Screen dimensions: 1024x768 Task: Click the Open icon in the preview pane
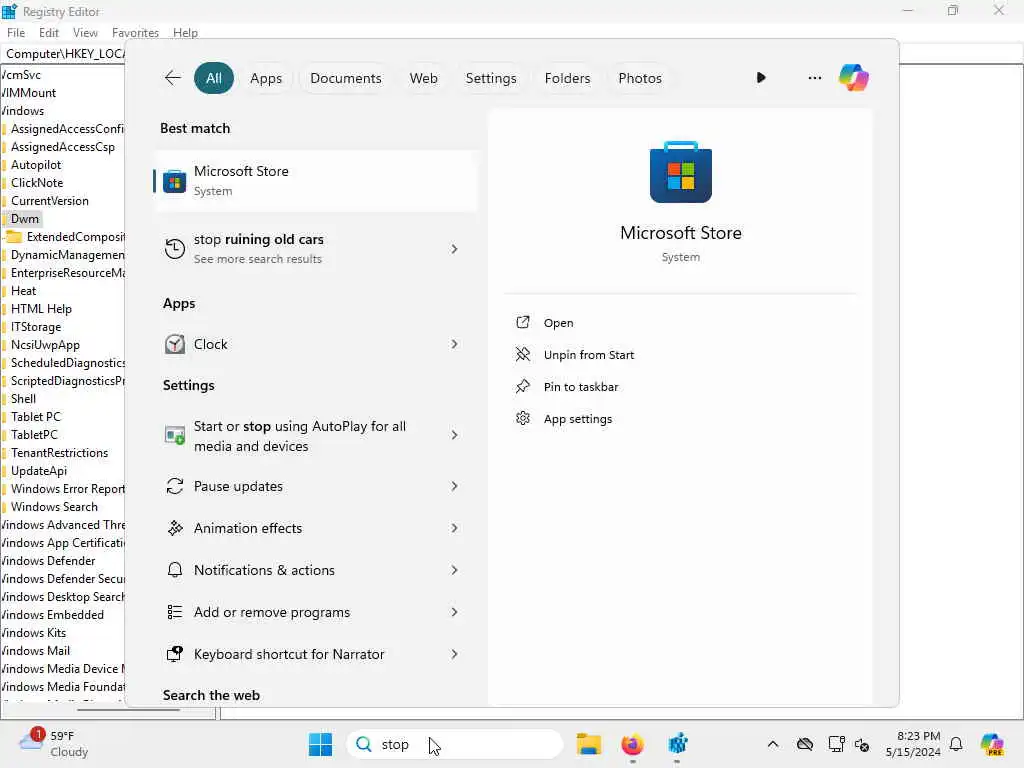point(522,322)
